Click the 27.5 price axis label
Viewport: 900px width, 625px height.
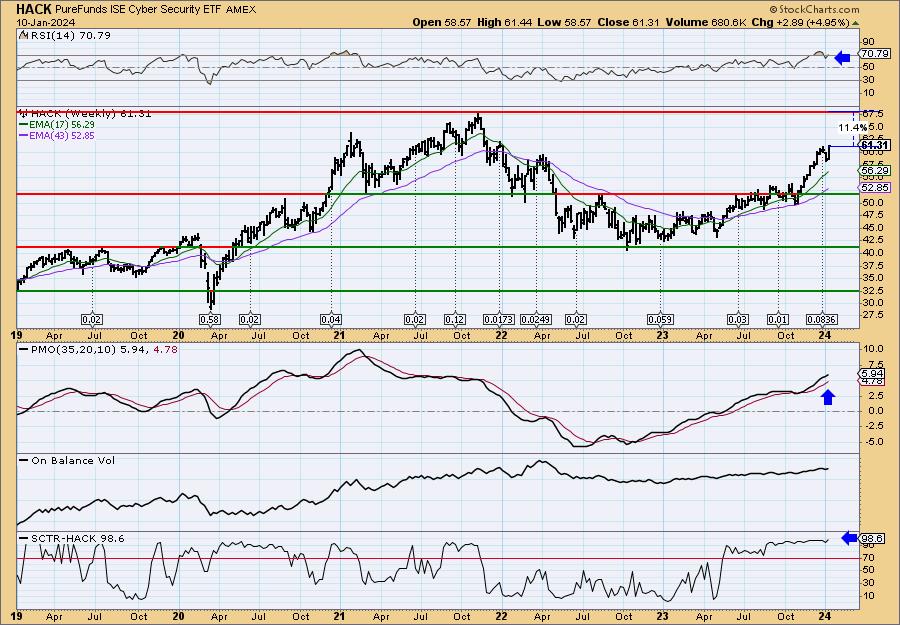(x=874, y=315)
